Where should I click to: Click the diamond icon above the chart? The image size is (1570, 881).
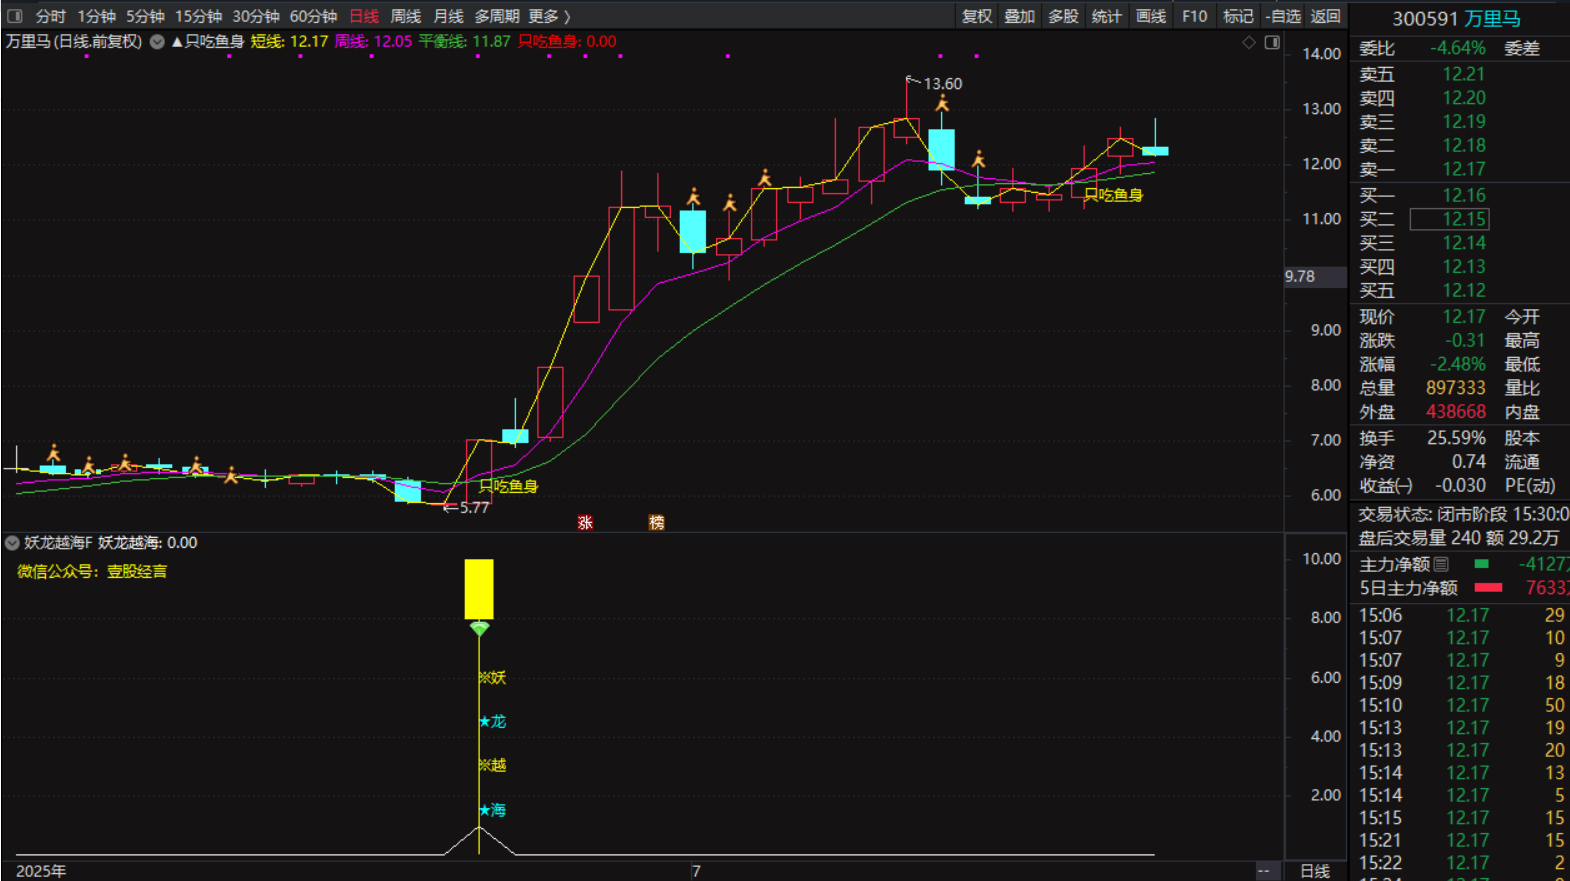[x=1248, y=42]
